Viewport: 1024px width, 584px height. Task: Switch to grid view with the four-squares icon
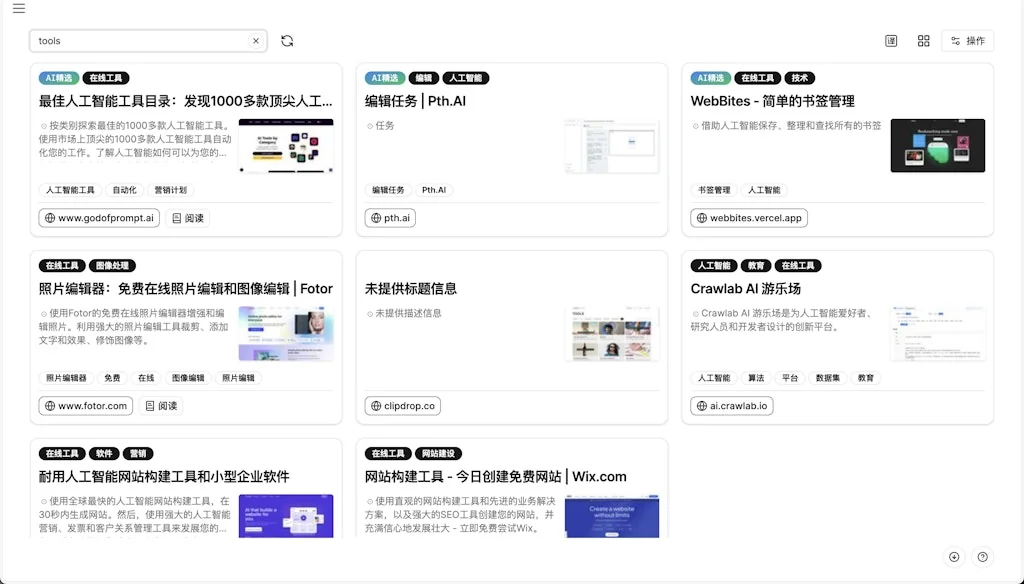[x=923, y=40]
